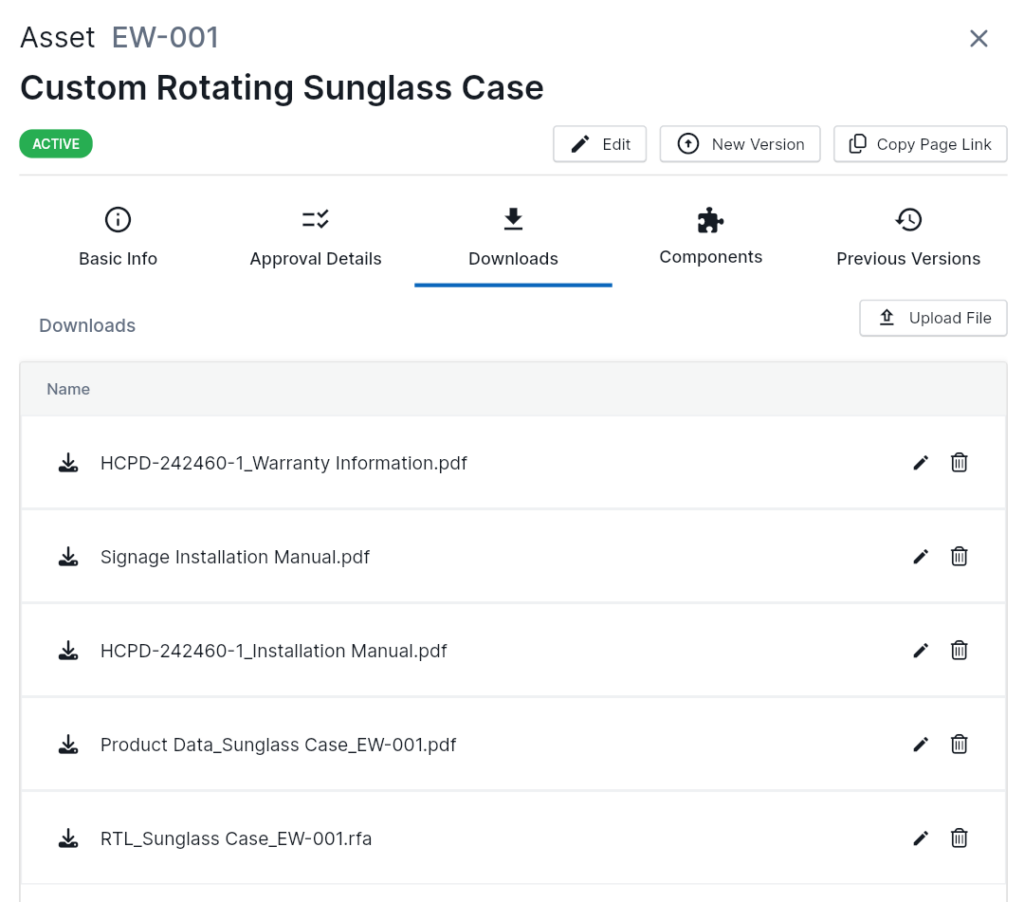Download HCPD-242460-1_Installation Manual.pdf using its icon
This screenshot has height=902, width=1024.
pyautogui.click(x=68, y=651)
